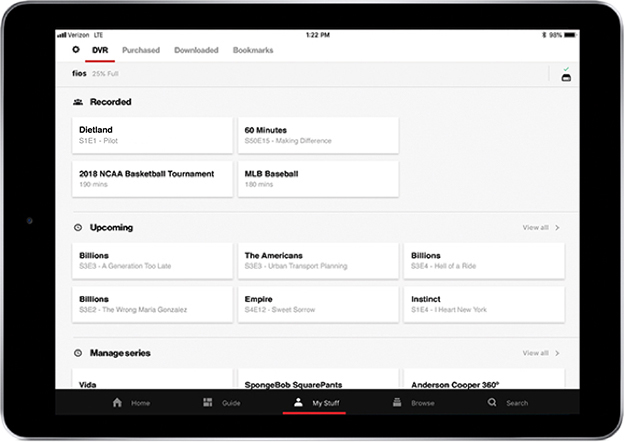Select Empire S4E12 Sweet Sorrow card
This screenshot has width=624, height=442.
coord(318,304)
